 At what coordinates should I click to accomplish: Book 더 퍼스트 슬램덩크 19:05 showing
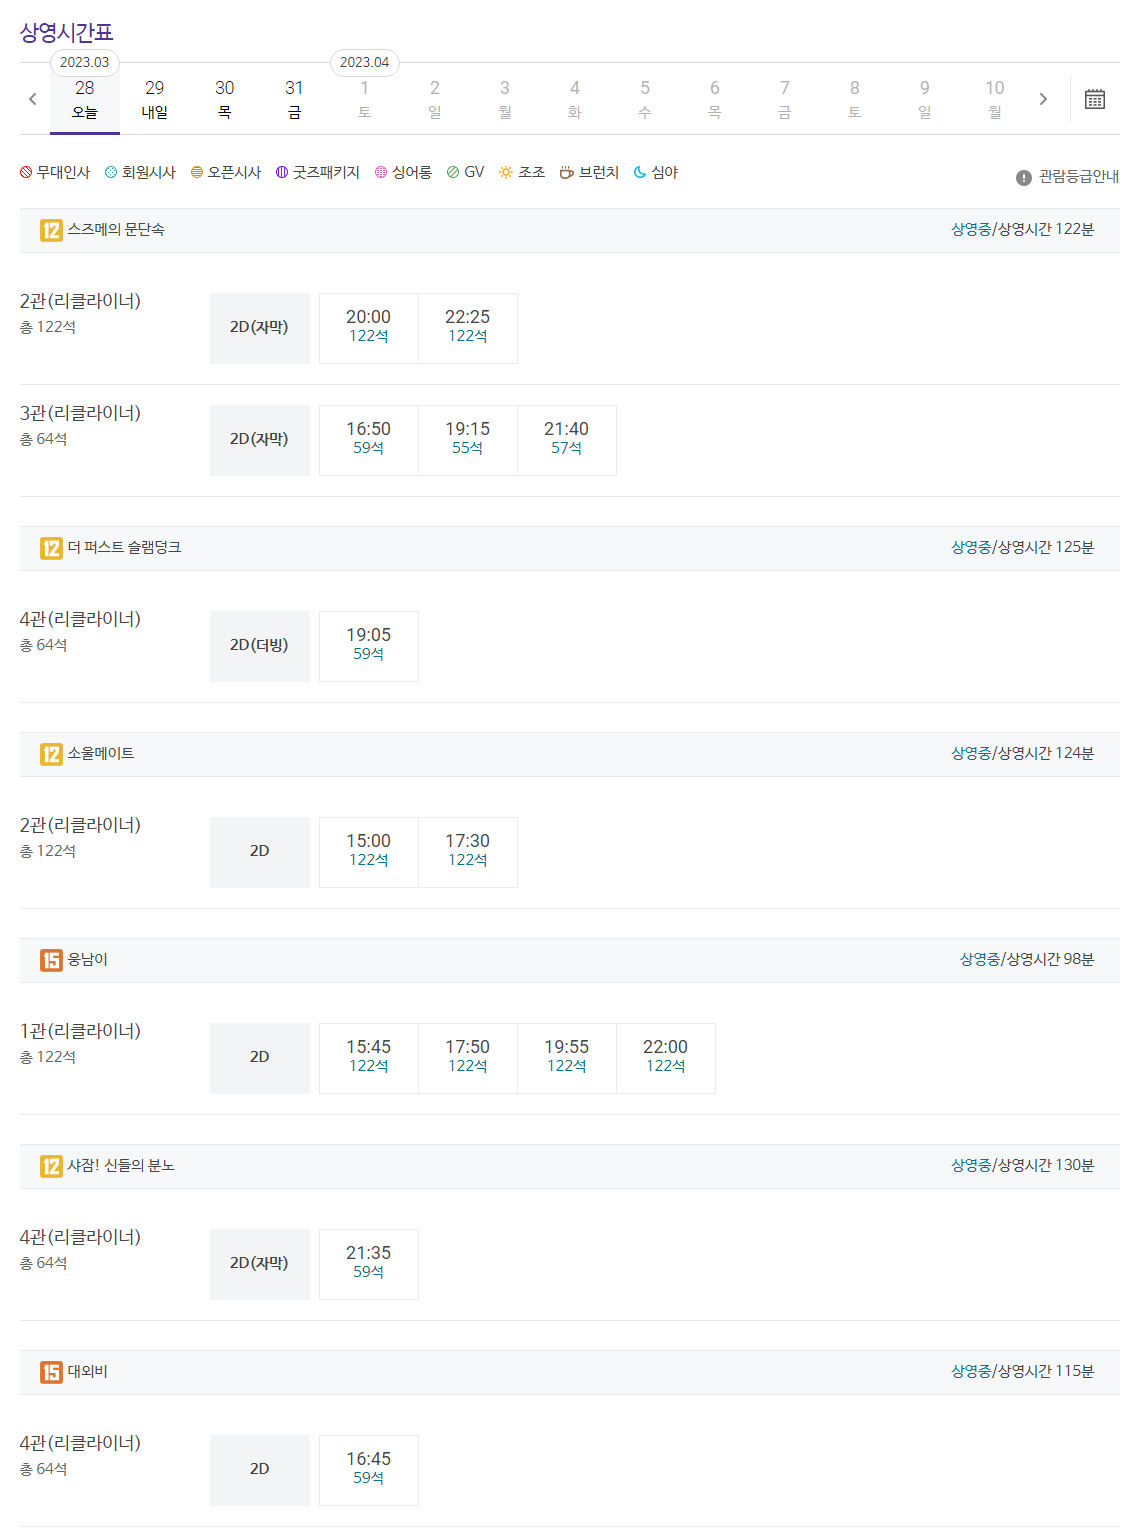point(369,646)
